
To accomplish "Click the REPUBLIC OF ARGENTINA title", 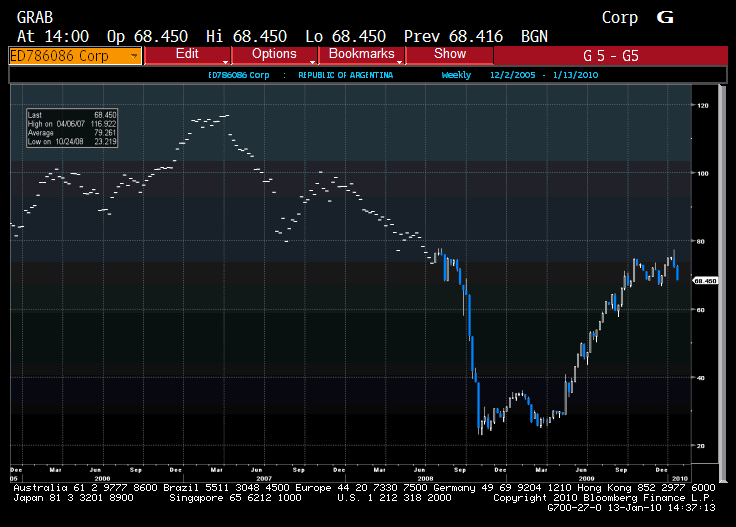I will click(x=345, y=75).
